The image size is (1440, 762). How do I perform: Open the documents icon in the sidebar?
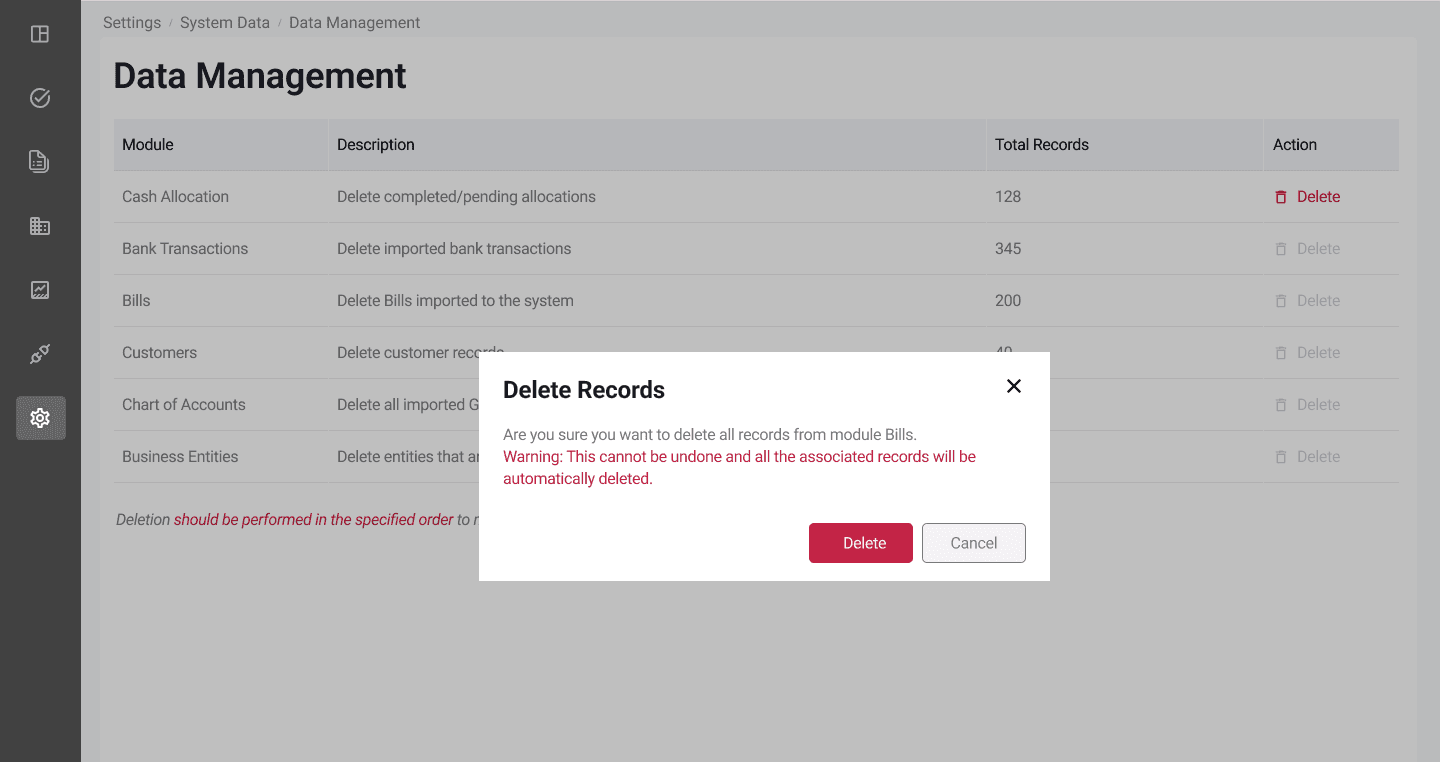(40, 161)
